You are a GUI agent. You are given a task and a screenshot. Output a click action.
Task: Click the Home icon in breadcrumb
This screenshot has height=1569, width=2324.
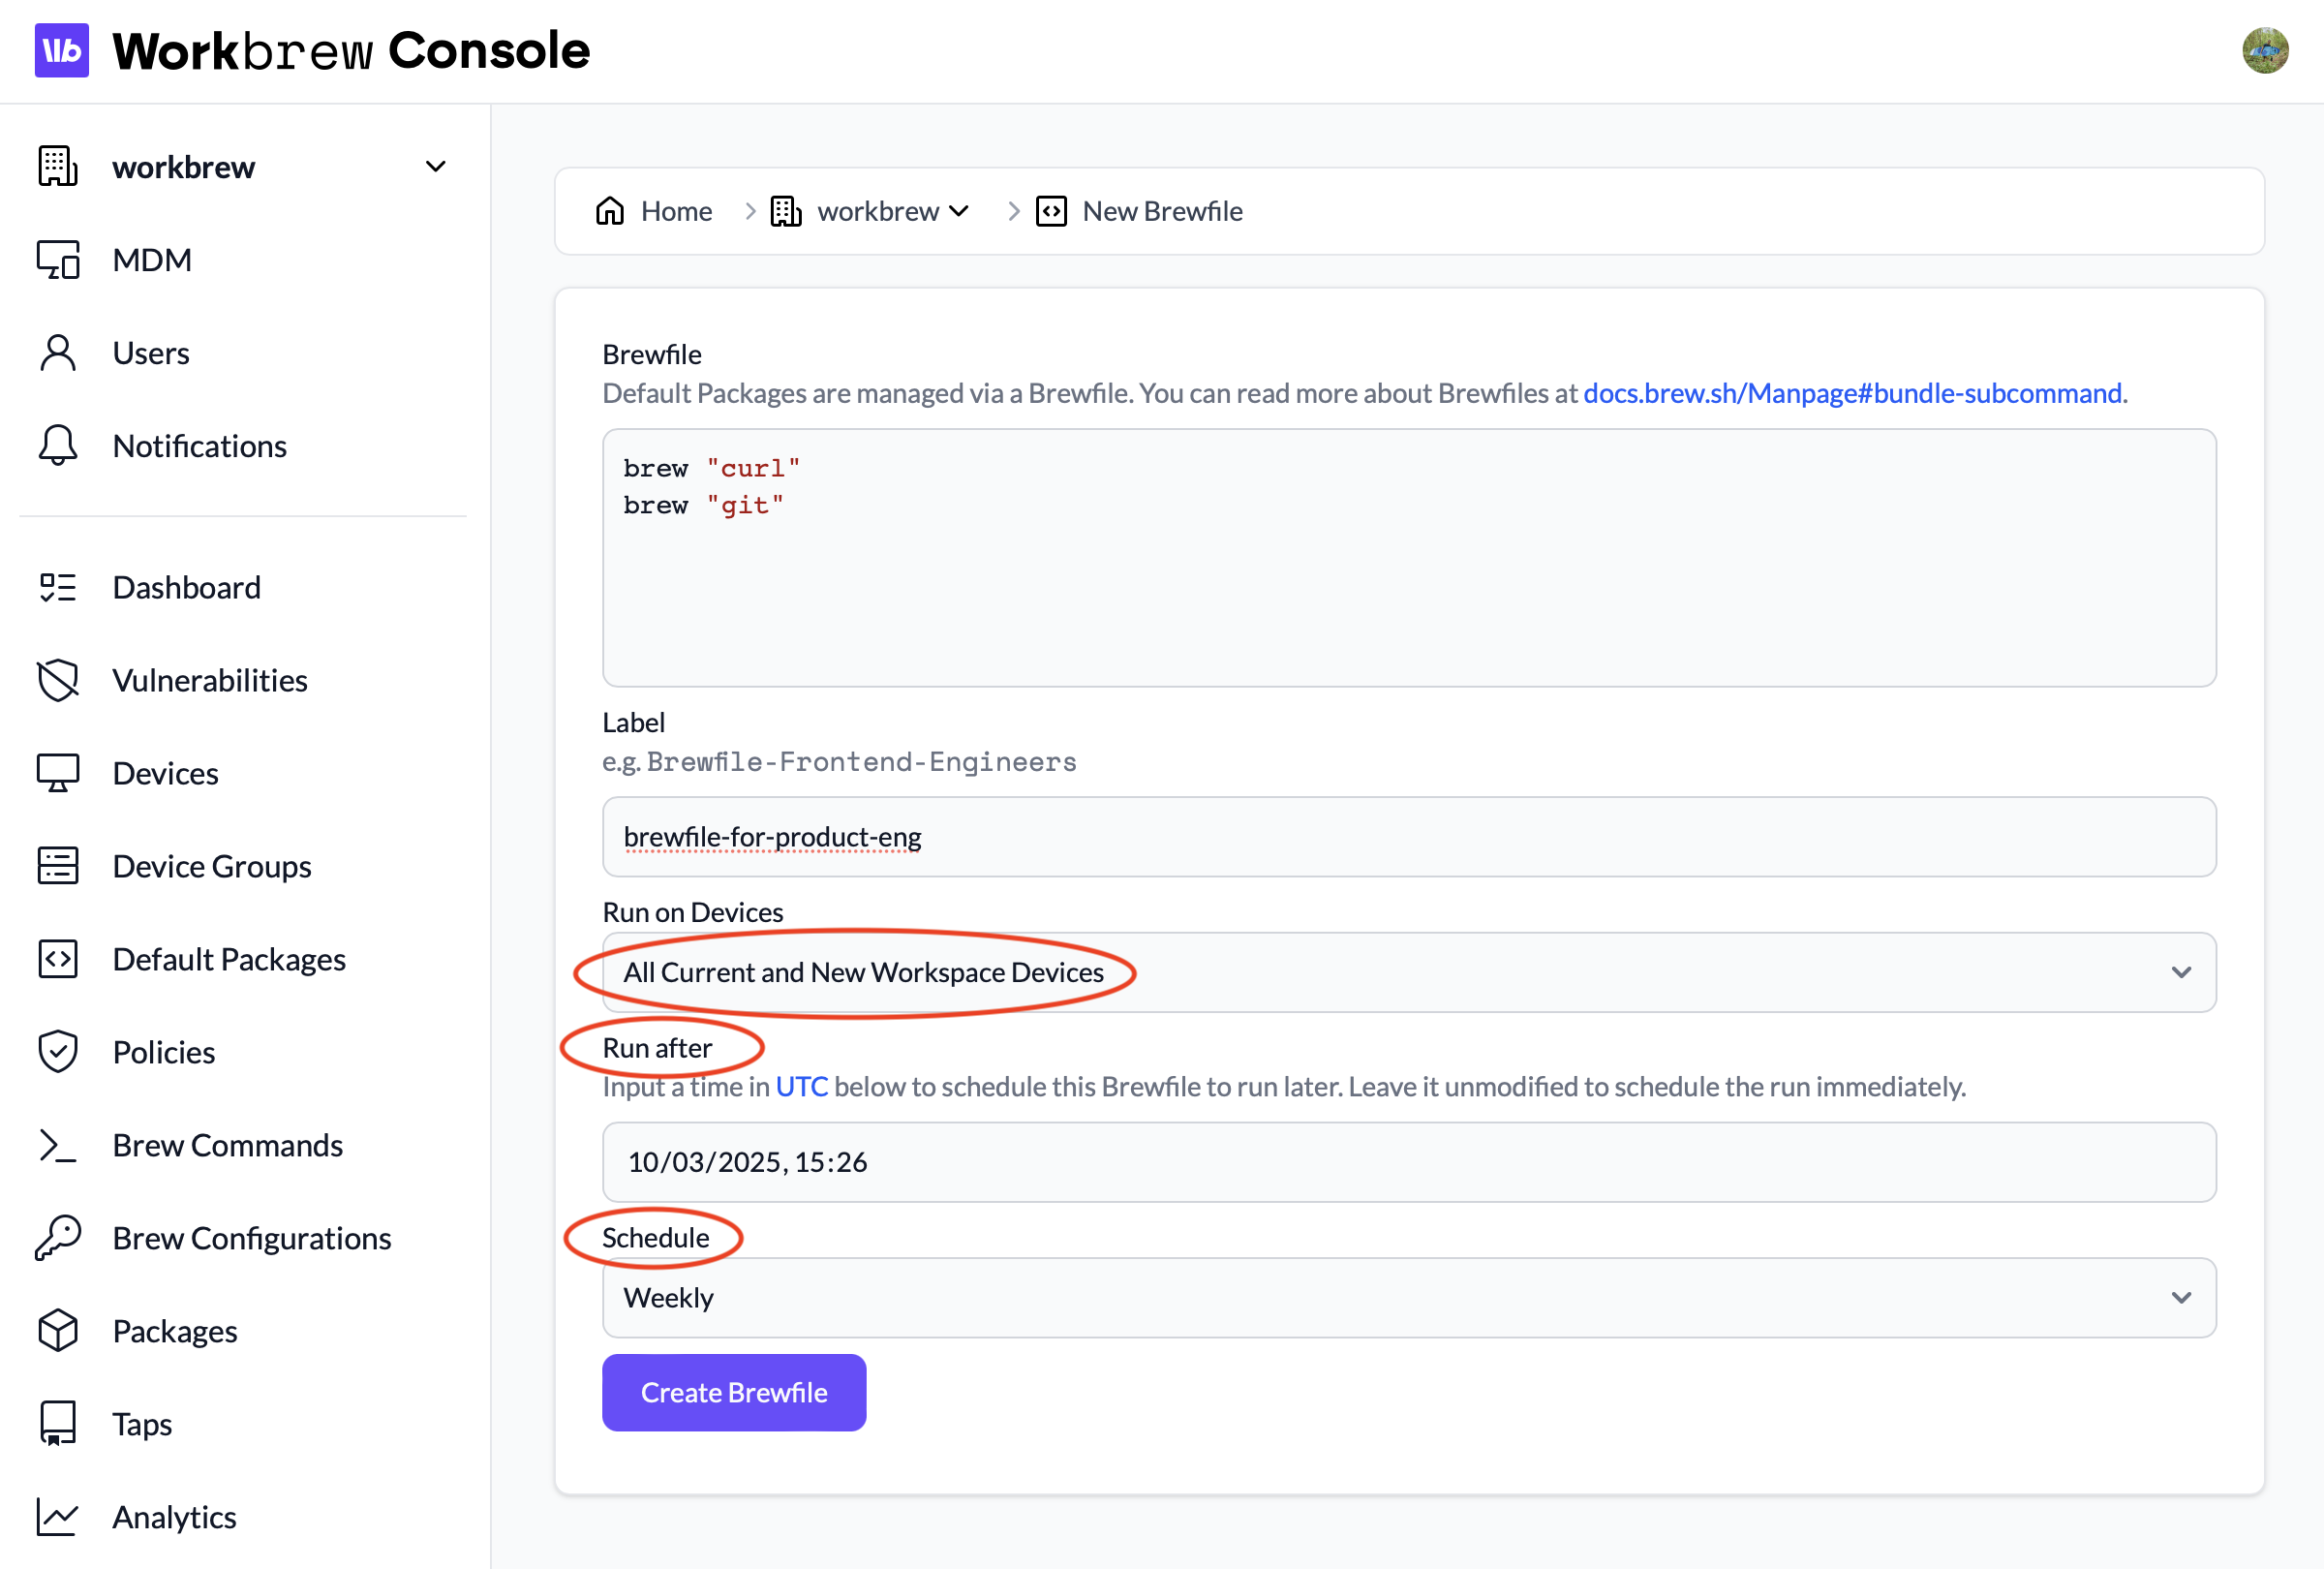pyautogui.click(x=610, y=211)
